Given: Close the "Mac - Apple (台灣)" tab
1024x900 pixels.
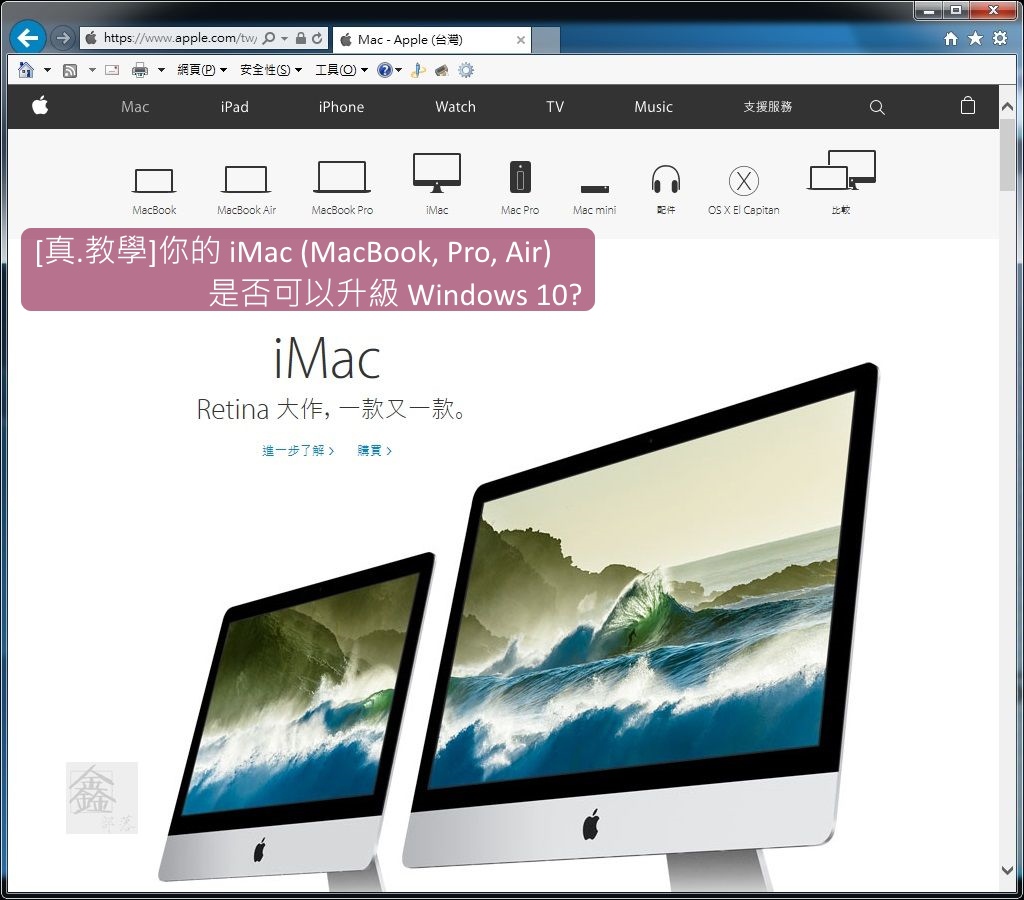Looking at the screenshot, I should pyautogui.click(x=520, y=40).
